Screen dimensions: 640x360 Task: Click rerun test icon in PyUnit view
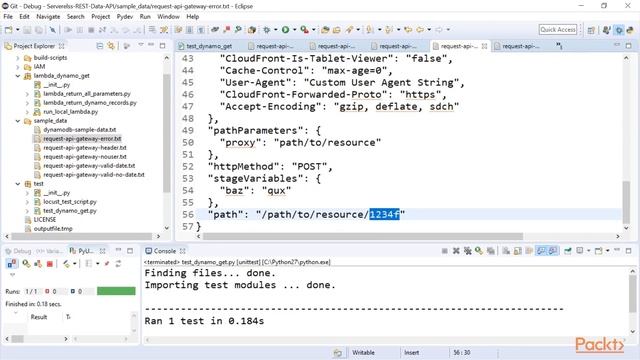pos(26,264)
